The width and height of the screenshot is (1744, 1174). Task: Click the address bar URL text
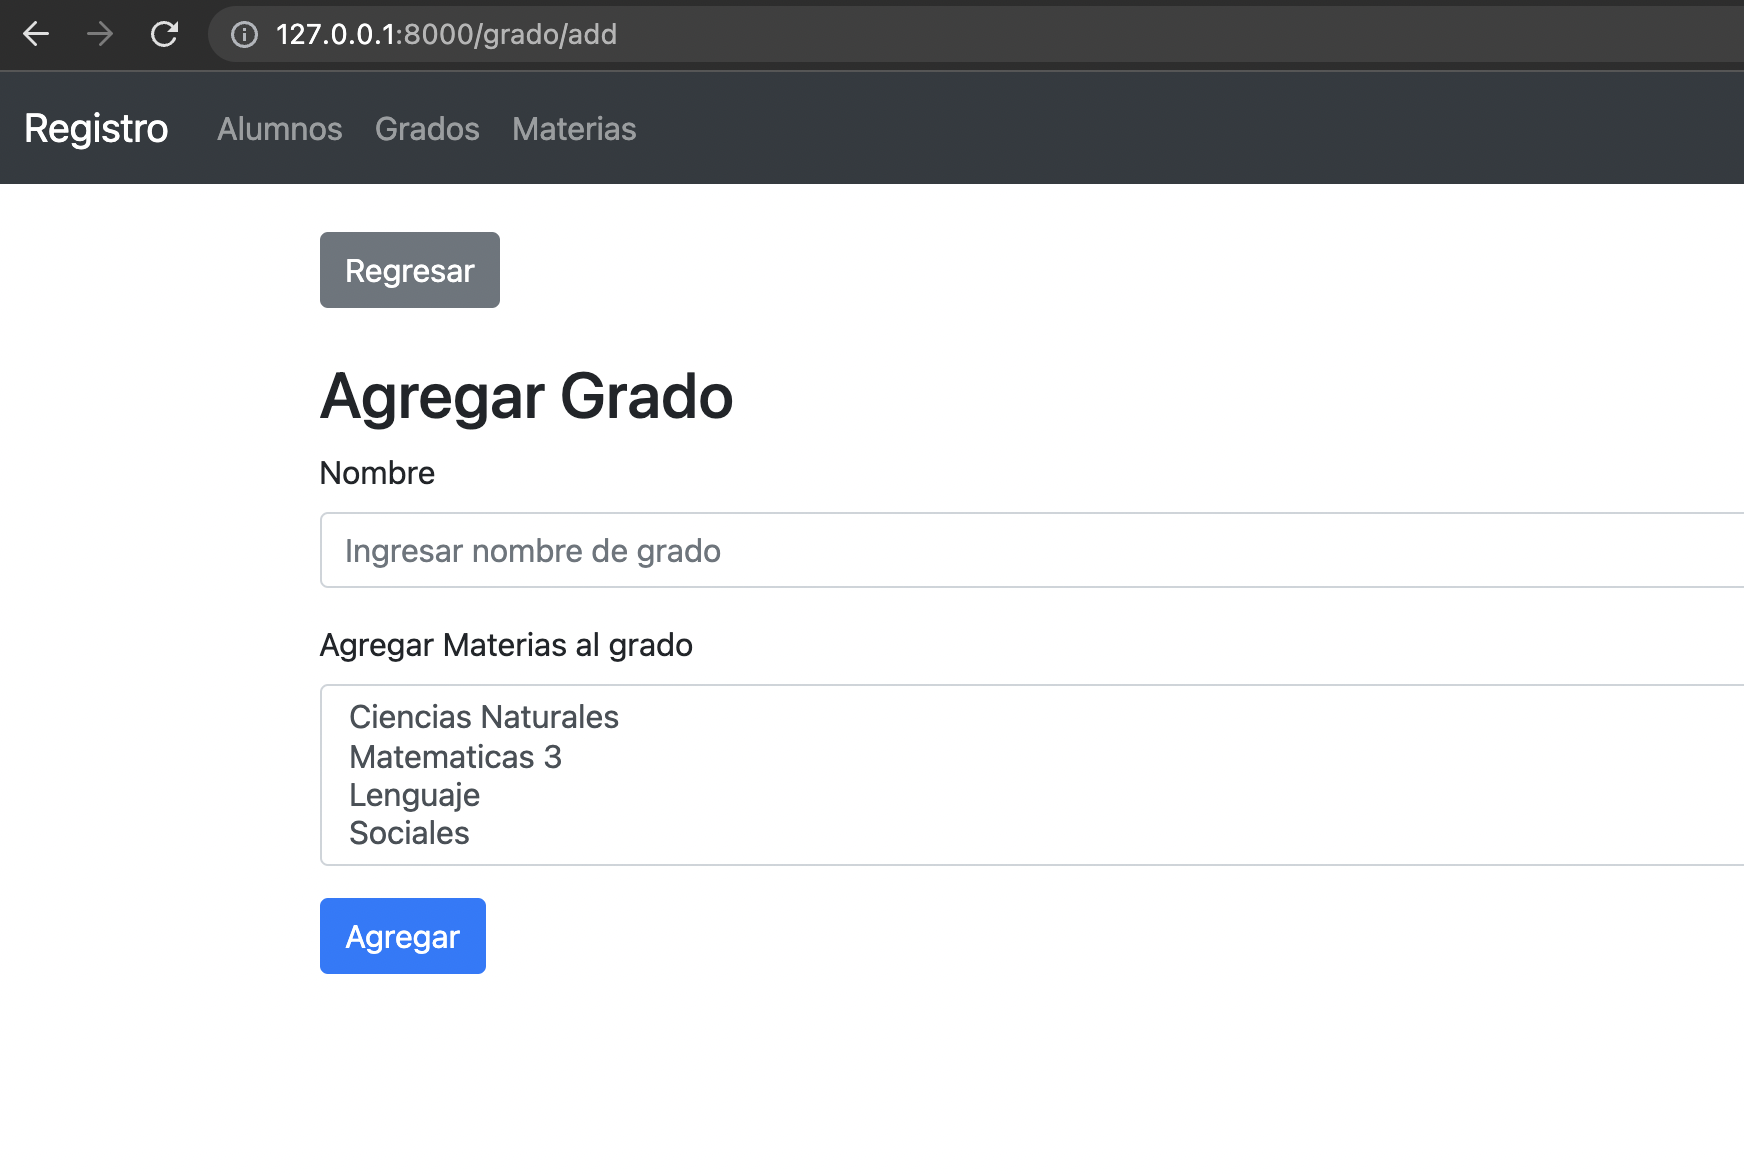[446, 35]
